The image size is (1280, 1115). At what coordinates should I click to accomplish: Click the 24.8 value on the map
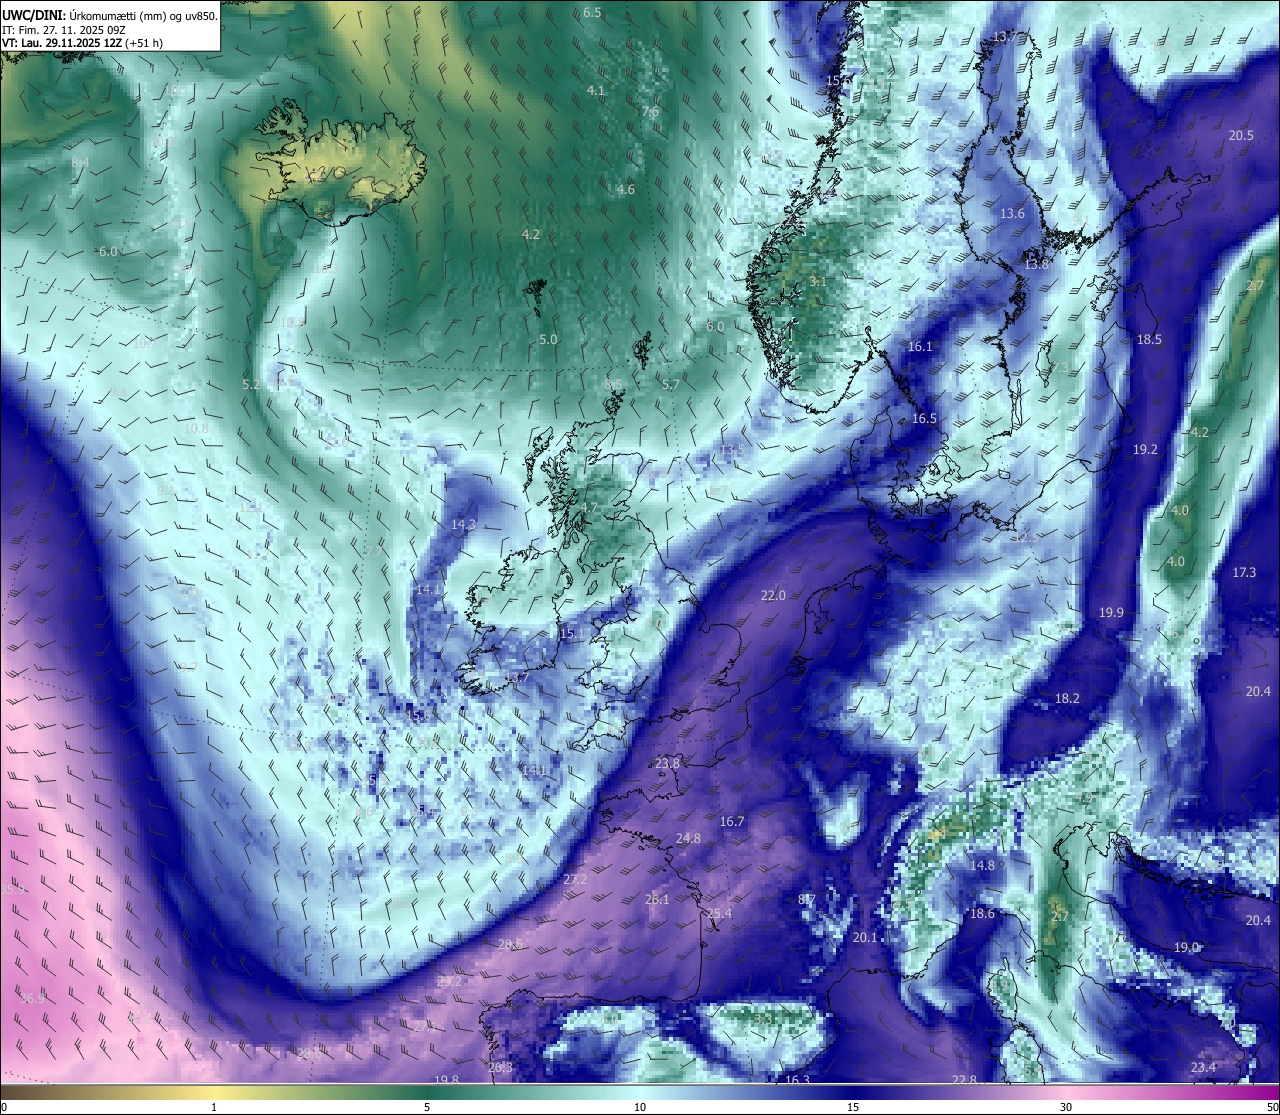pyautogui.click(x=688, y=838)
